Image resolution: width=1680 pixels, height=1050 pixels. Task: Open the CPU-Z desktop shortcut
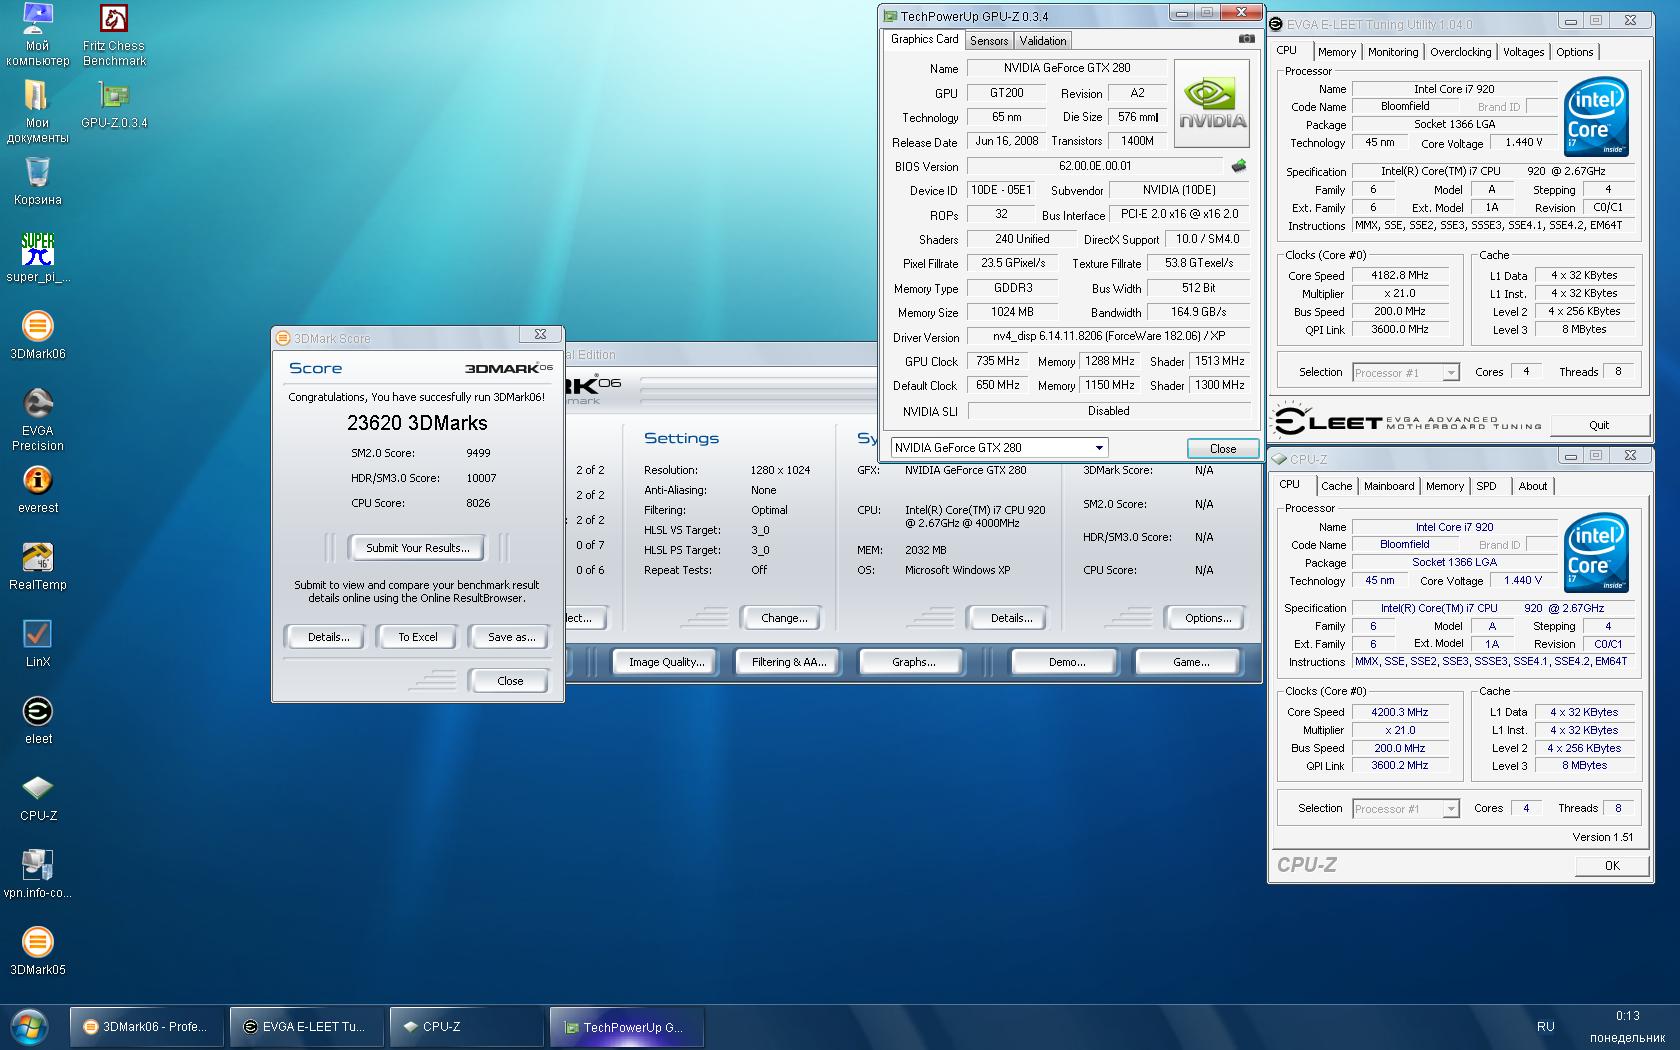(37, 797)
